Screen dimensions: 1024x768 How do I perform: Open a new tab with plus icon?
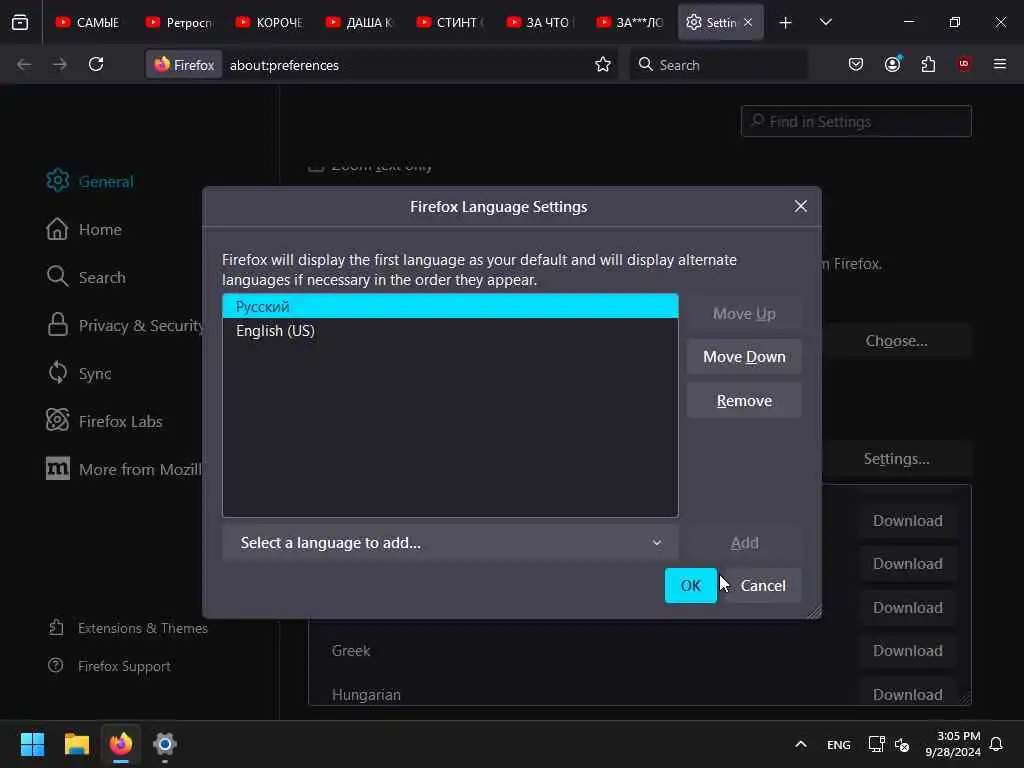(786, 22)
